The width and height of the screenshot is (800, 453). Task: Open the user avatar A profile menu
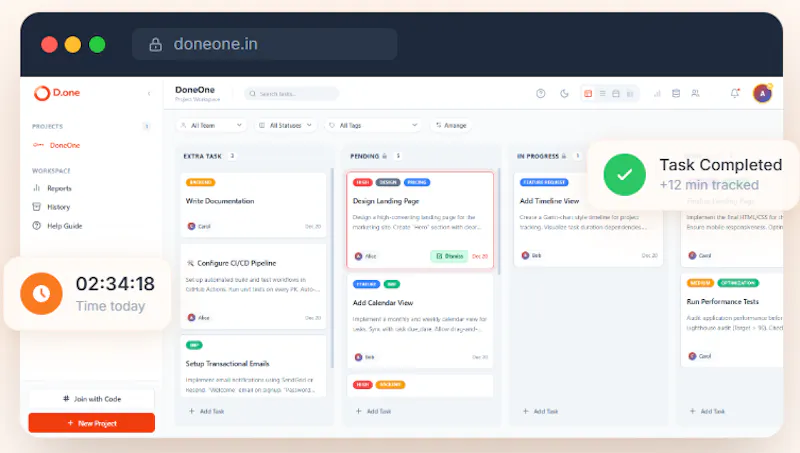763,93
